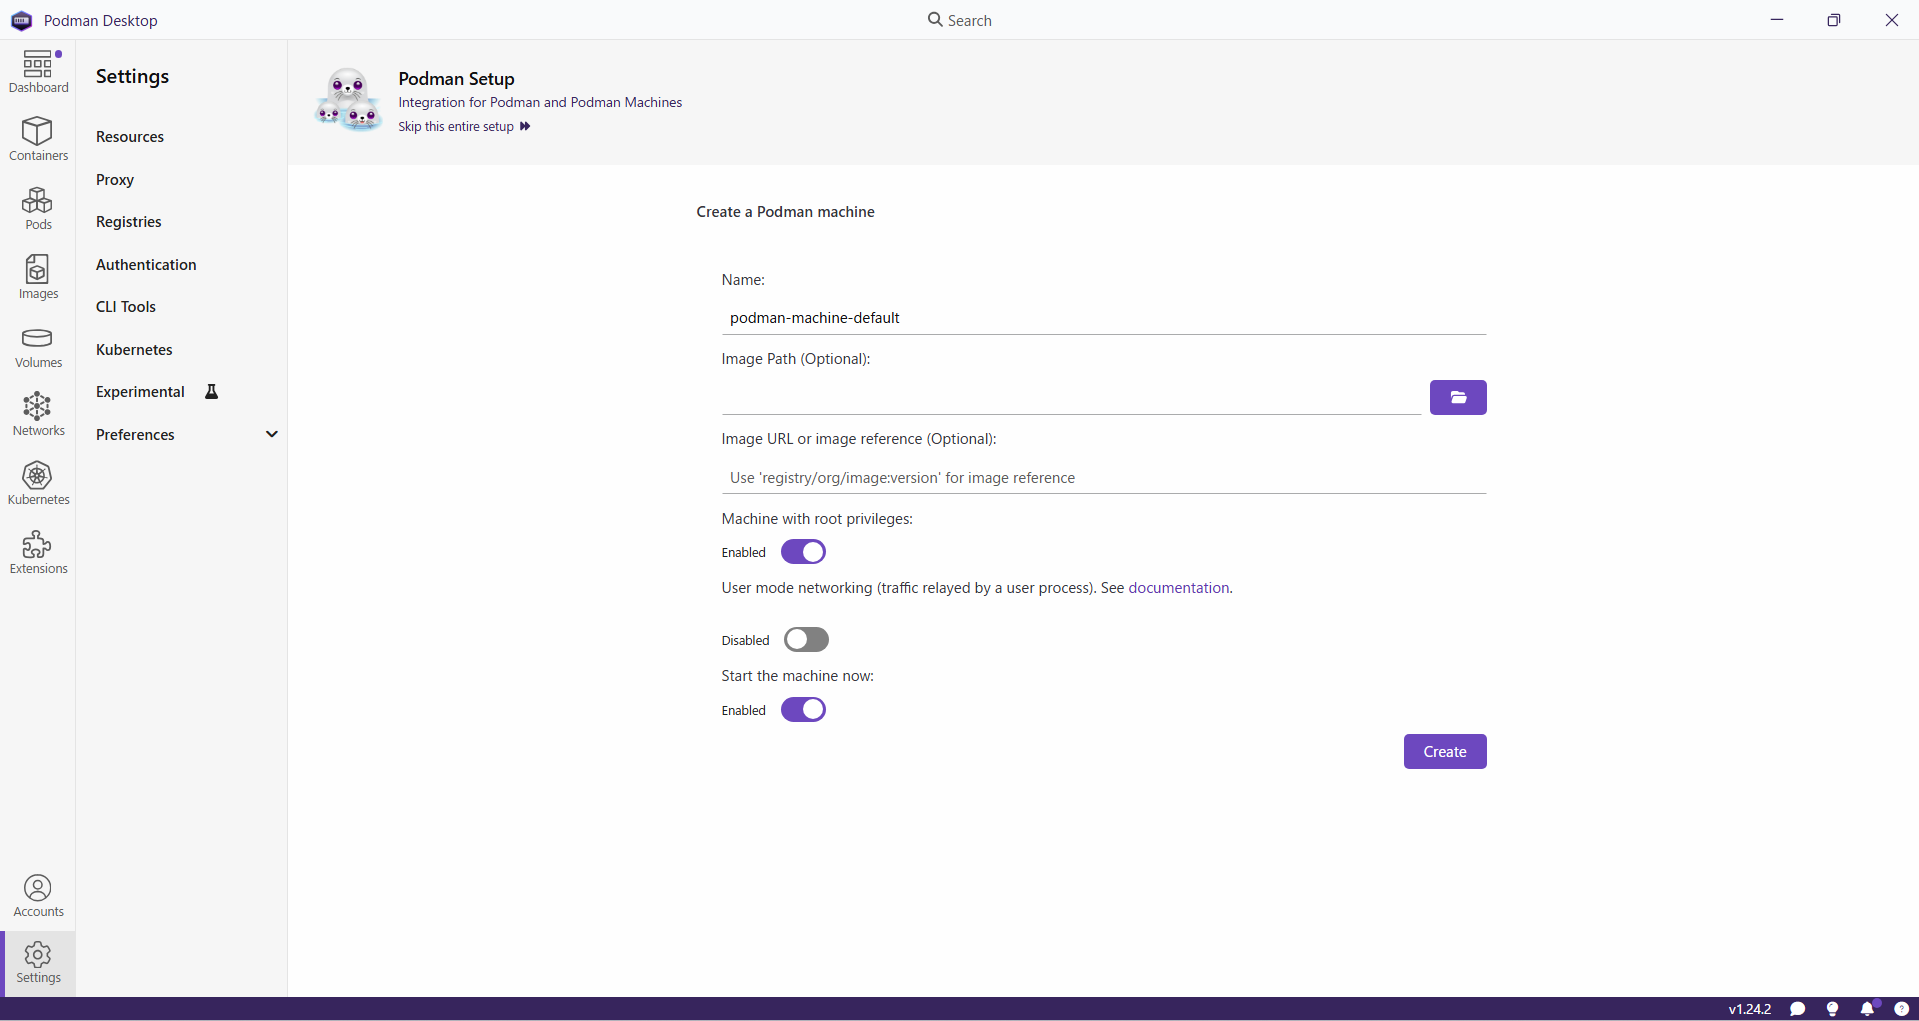Open Authentication settings

[146, 265]
